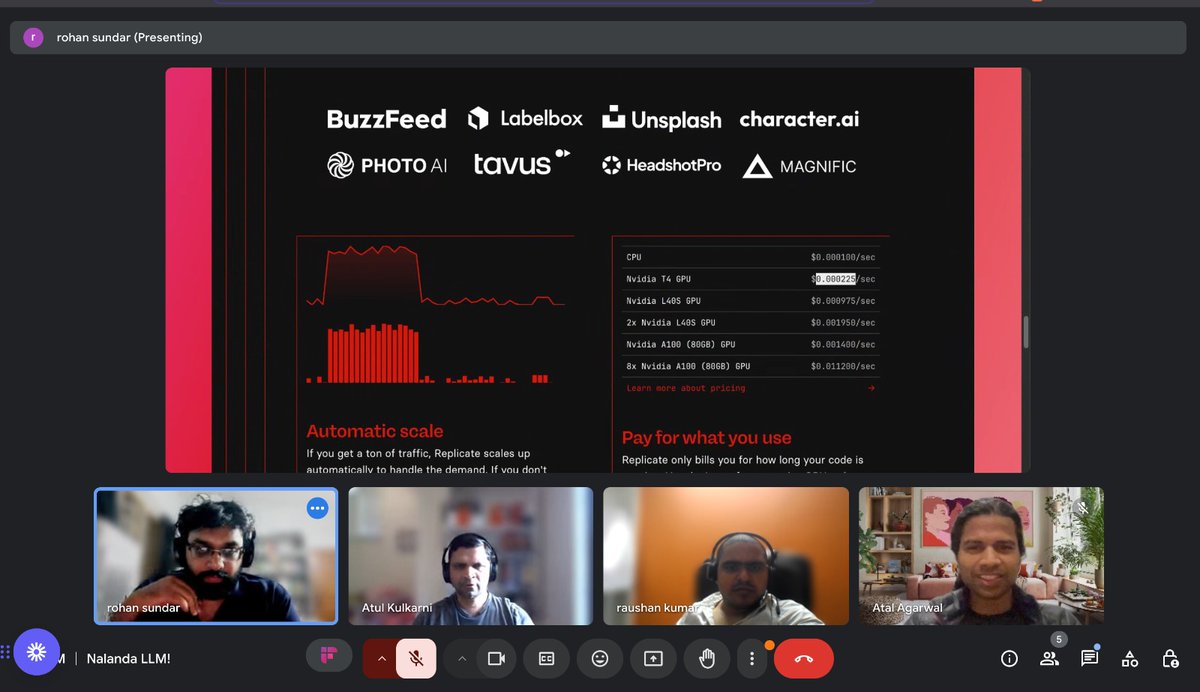
Task: Click the purple round asterisk extension button
Action: coord(37,652)
